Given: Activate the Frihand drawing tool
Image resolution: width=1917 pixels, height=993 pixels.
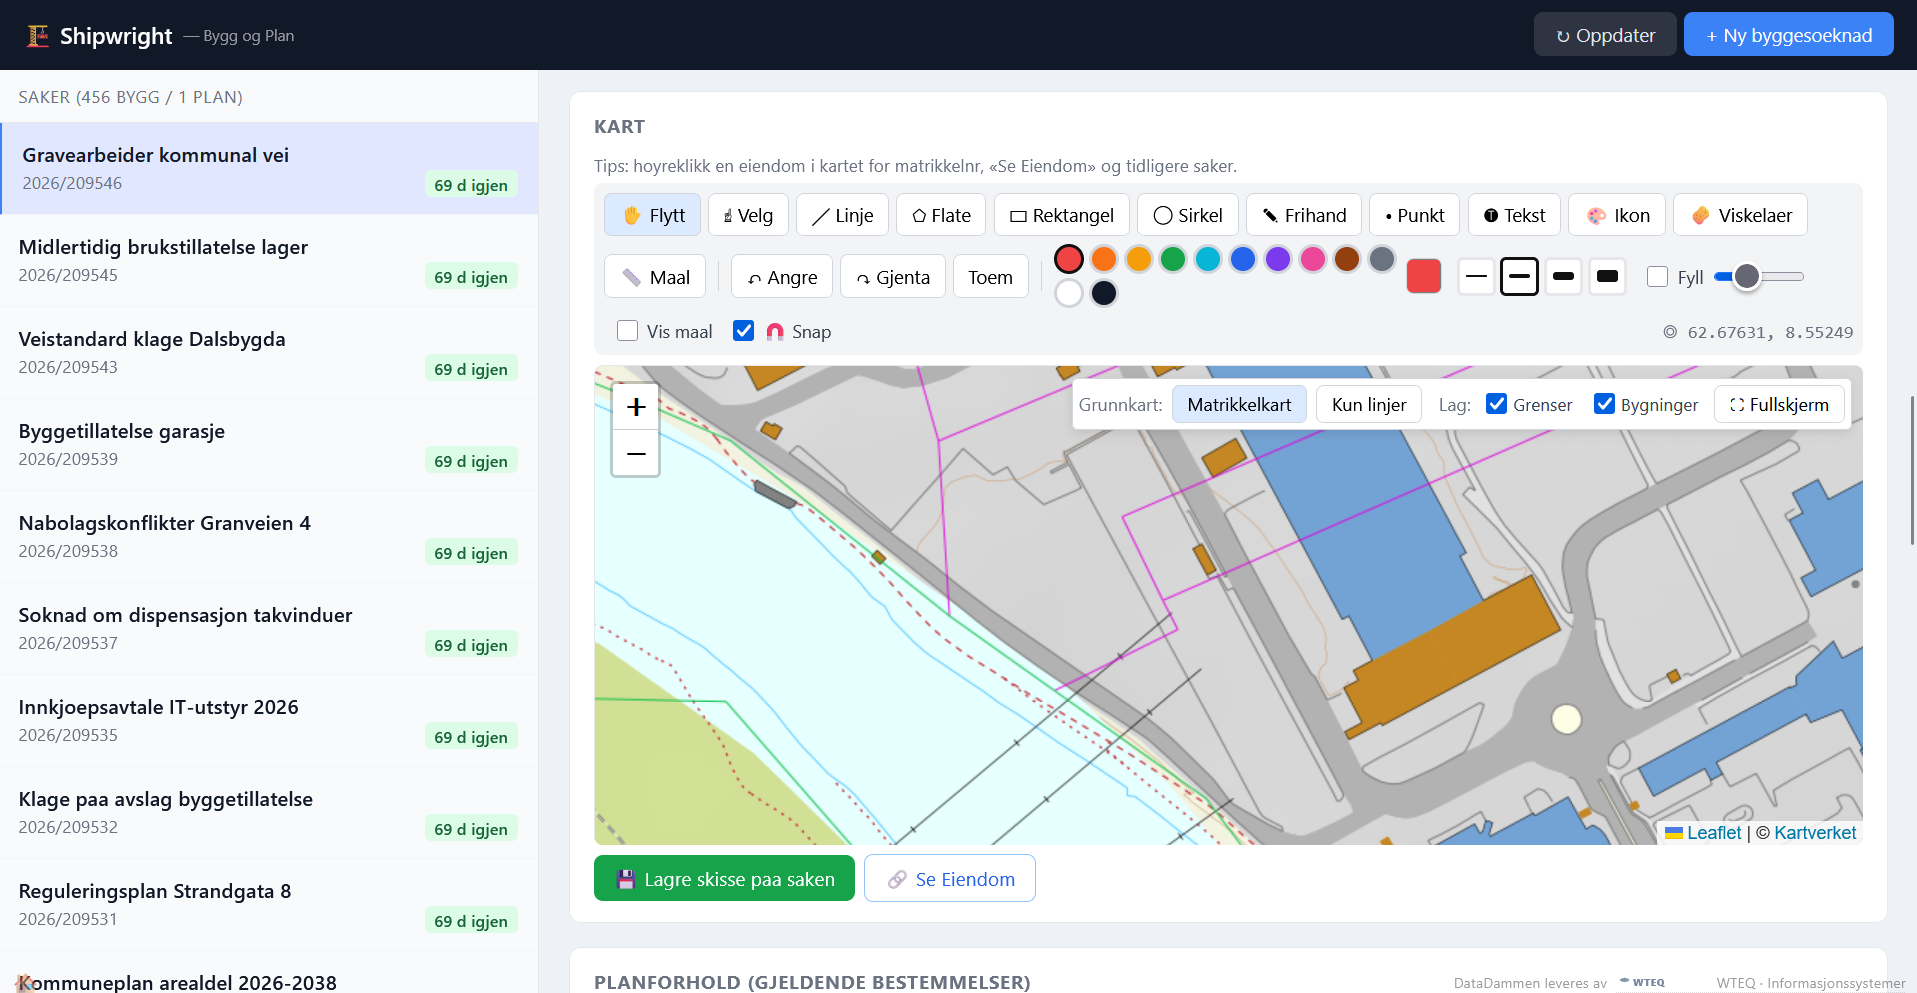Looking at the screenshot, I should 1303,215.
